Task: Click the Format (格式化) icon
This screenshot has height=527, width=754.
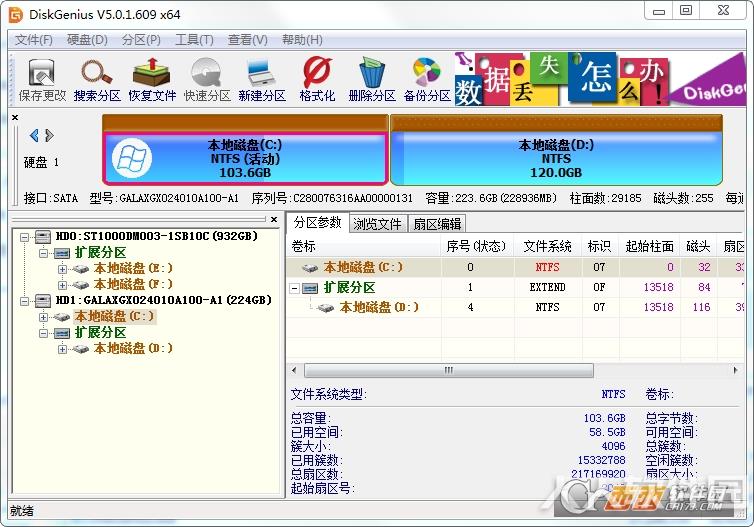Action: click(x=317, y=80)
